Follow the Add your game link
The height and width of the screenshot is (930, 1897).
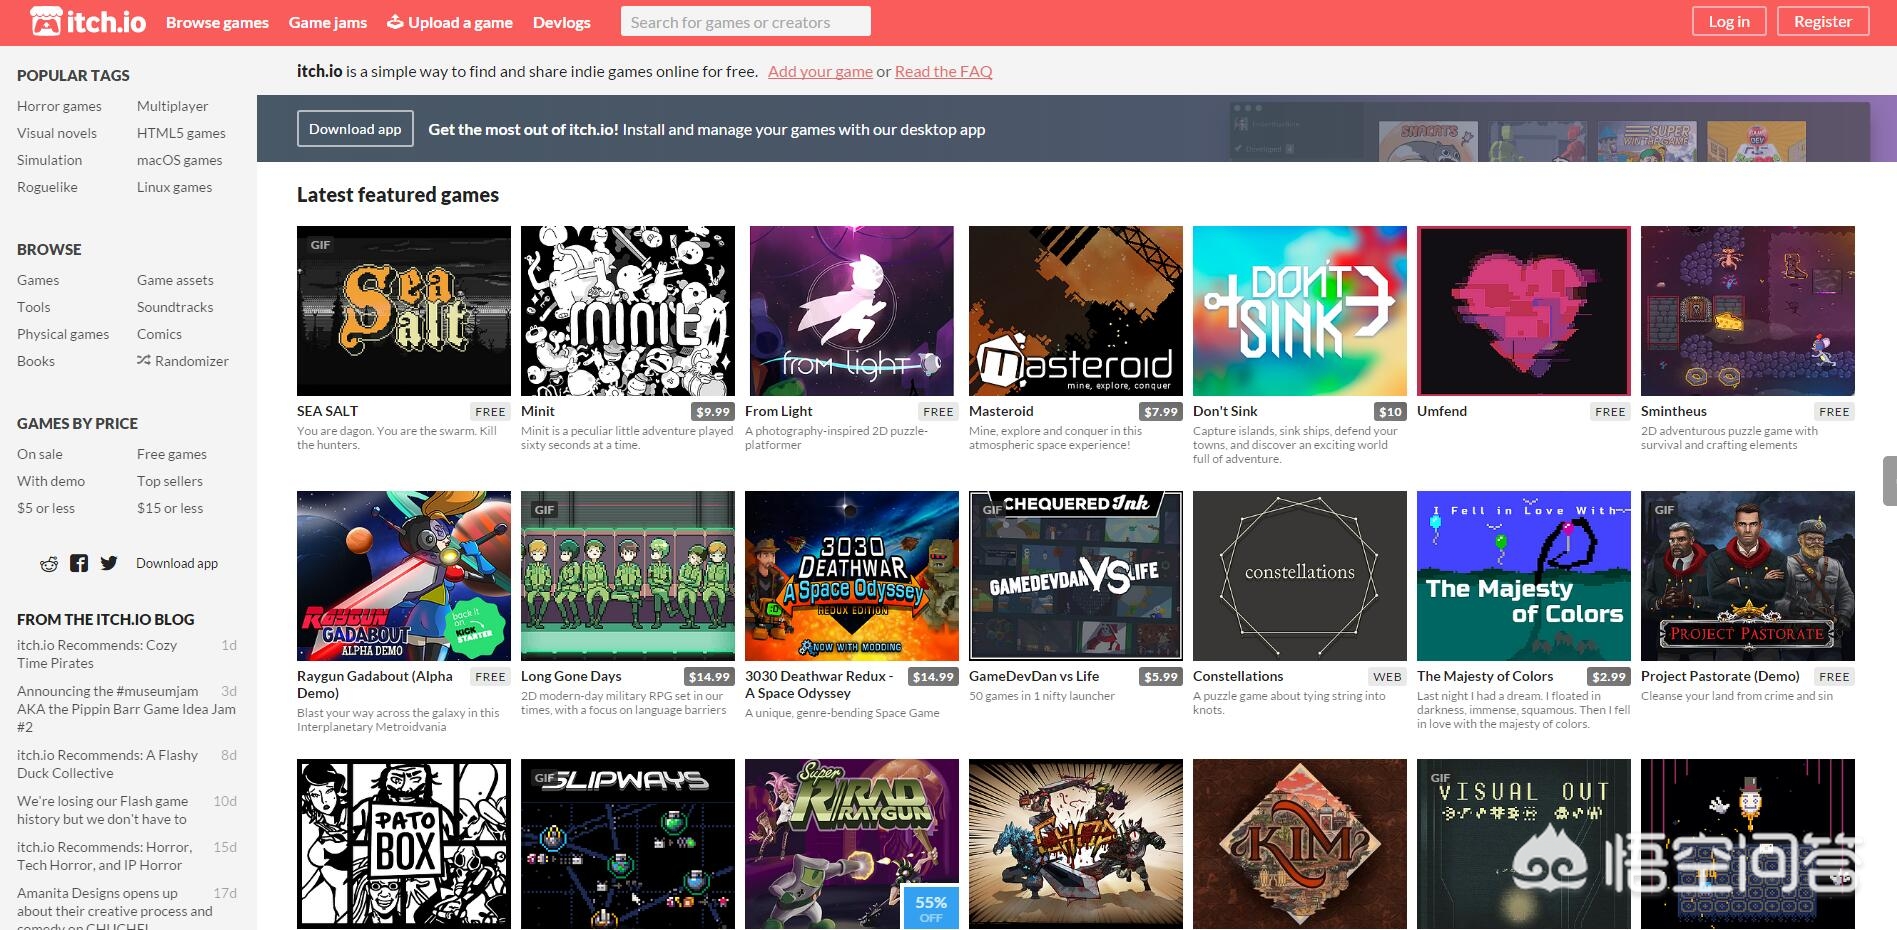pos(820,71)
